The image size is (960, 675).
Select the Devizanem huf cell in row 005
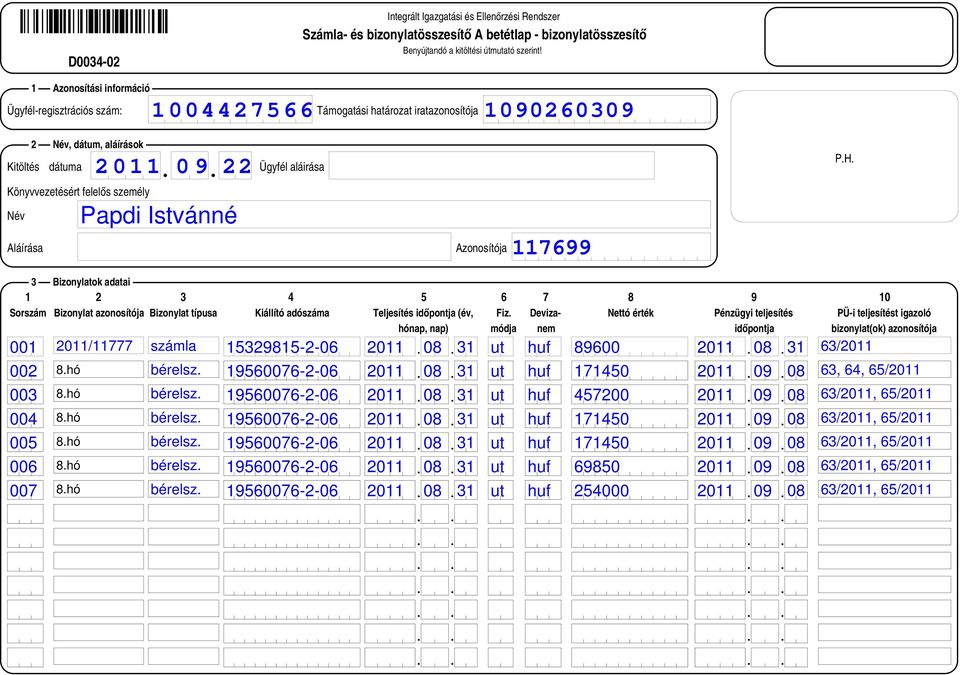coord(542,442)
